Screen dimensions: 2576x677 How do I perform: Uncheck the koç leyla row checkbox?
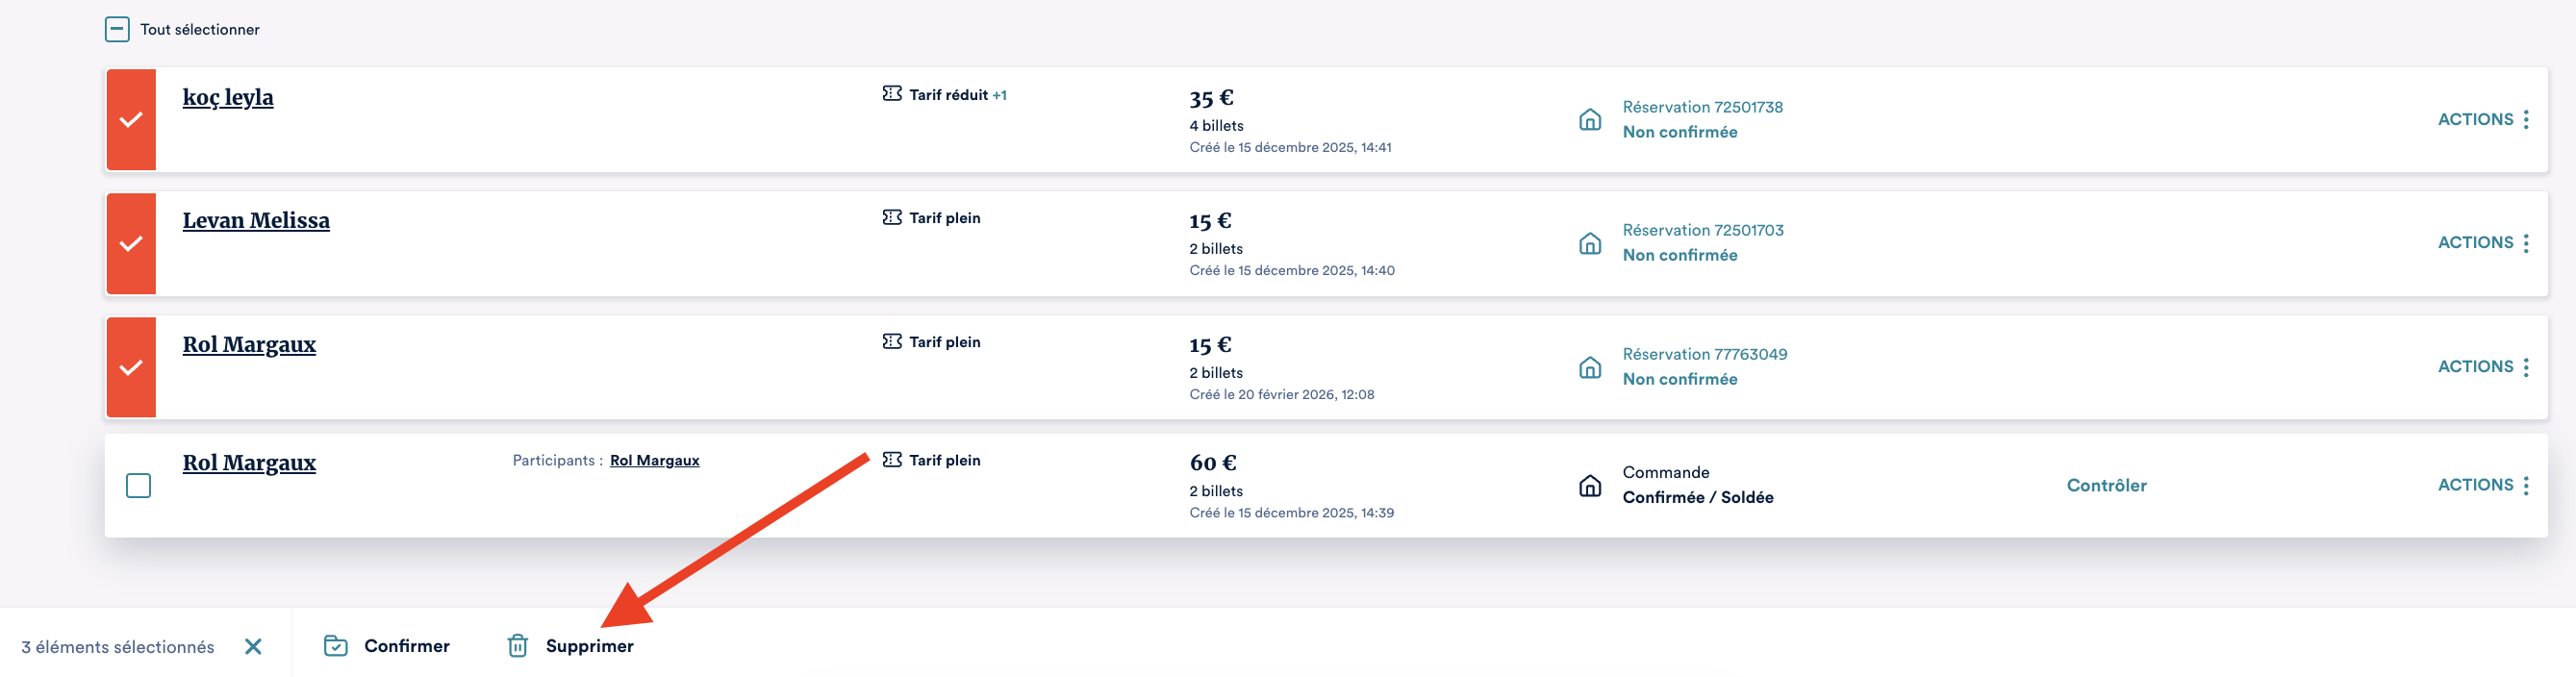pyautogui.click(x=131, y=120)
